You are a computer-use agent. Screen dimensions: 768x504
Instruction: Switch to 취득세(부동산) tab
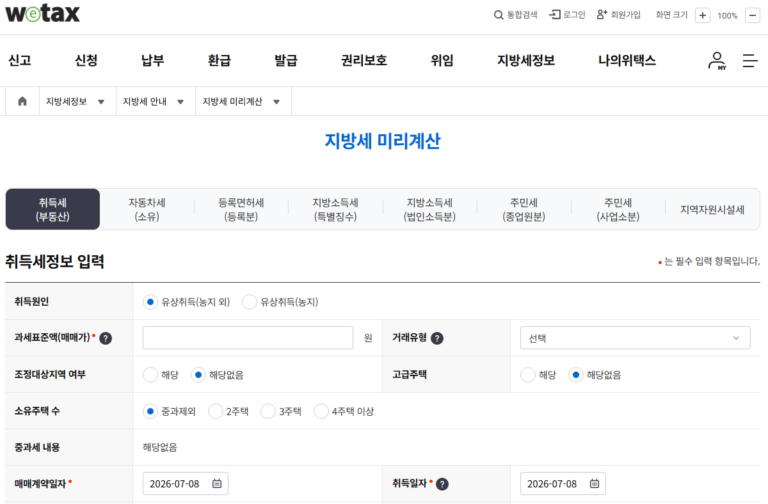[x=52, y=209]
